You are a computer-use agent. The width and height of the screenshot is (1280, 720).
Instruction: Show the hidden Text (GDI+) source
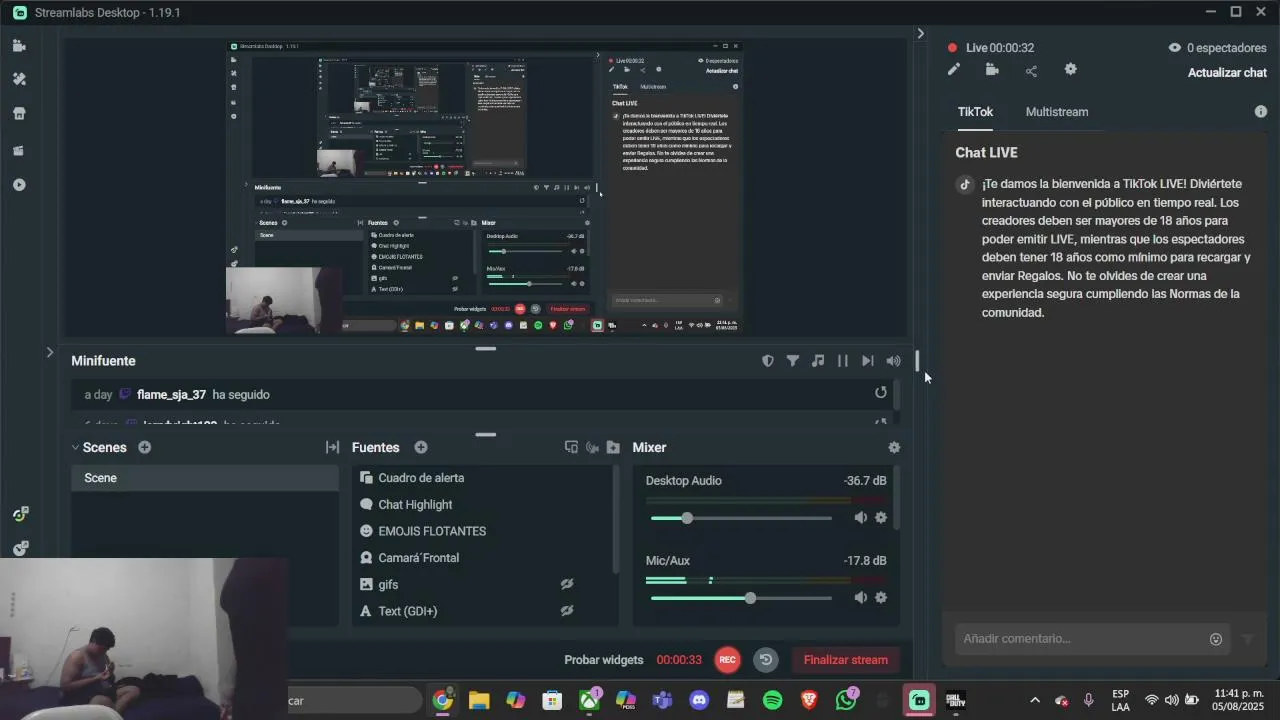(x=567, y=611)
